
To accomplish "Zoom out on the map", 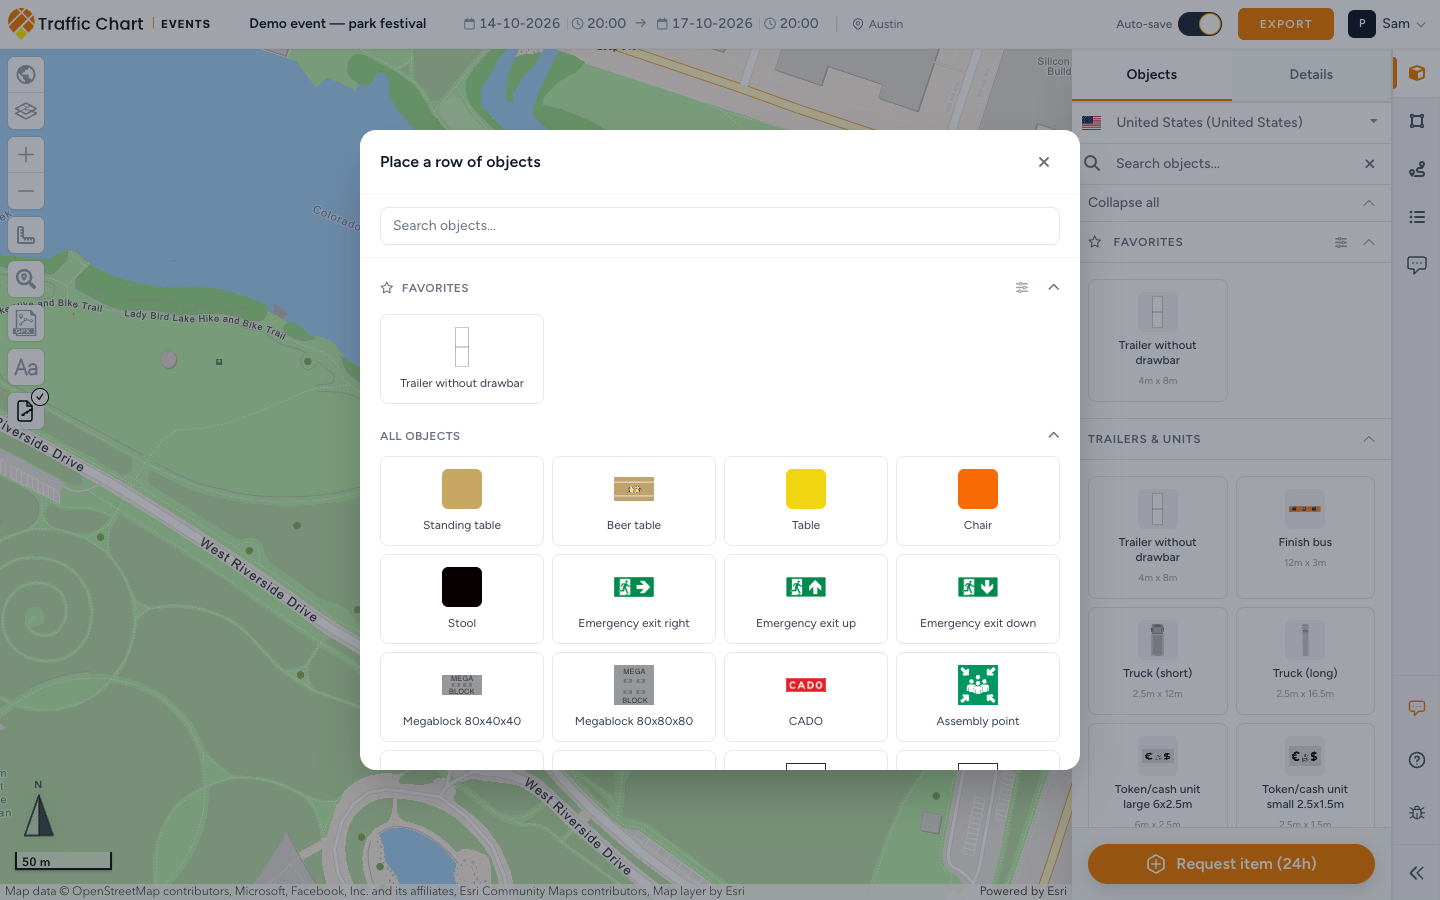I will click(x=26, y=191).
